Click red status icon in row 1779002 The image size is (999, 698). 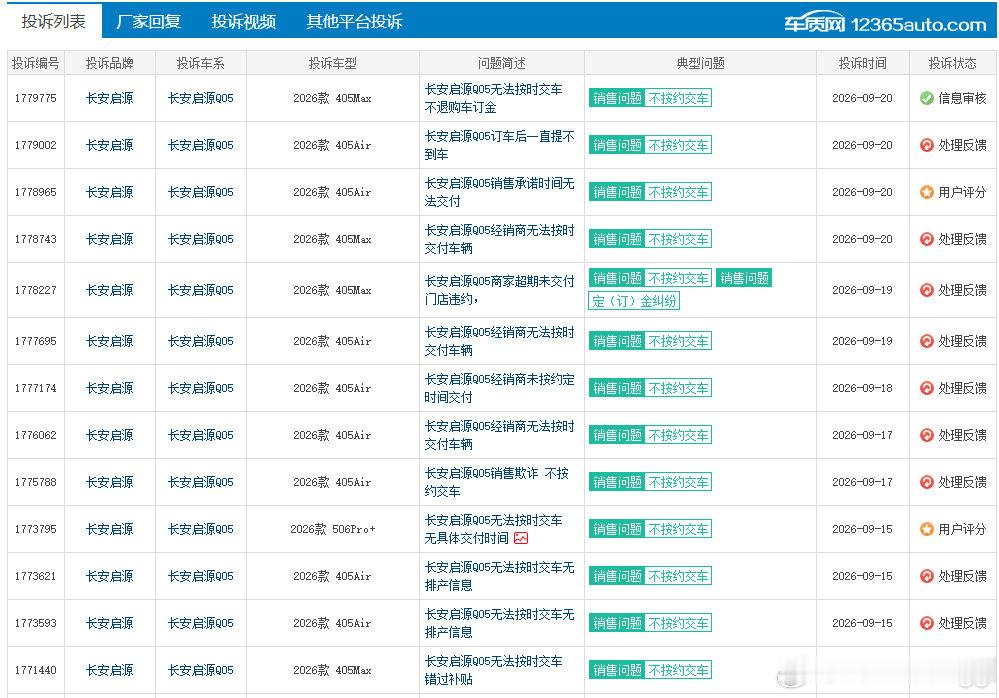pos(926,145)
